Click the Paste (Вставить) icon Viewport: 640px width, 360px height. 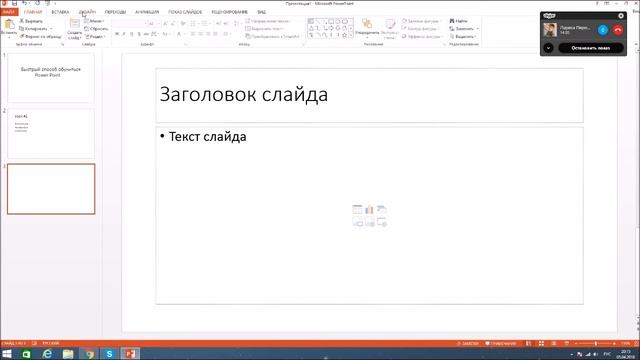[9, 24]
